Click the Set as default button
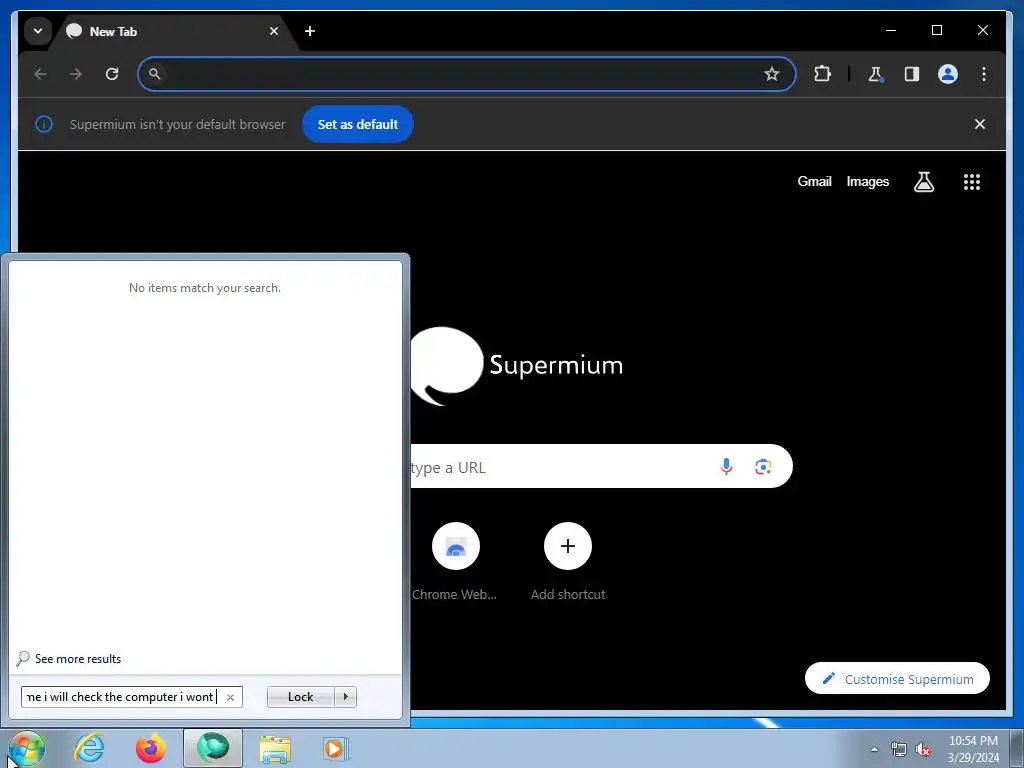 coord(358,124)
